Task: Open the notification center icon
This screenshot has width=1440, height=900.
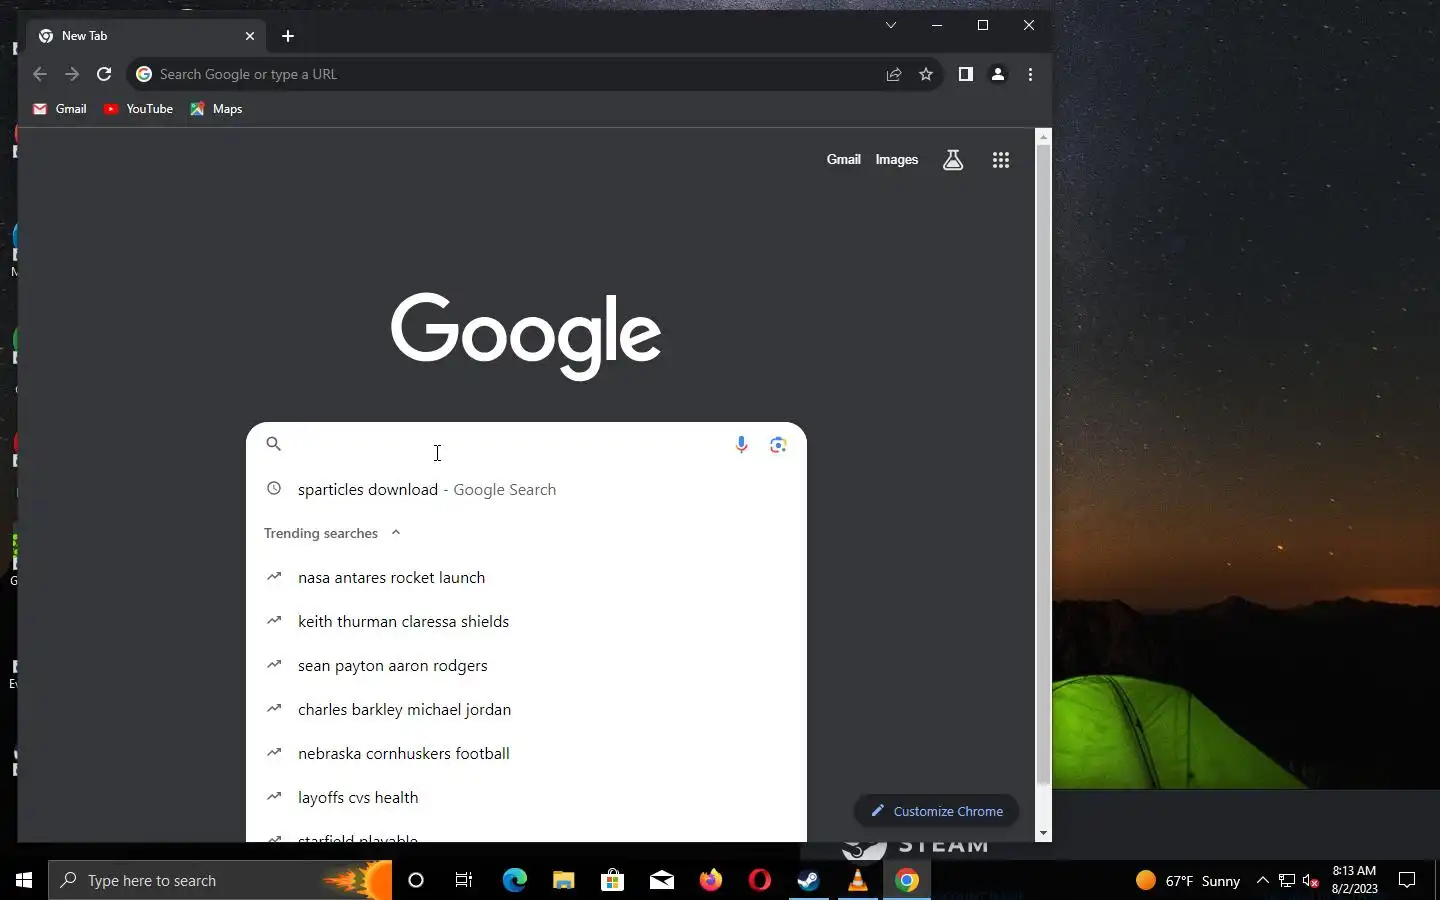Action: click(1407, 881)
